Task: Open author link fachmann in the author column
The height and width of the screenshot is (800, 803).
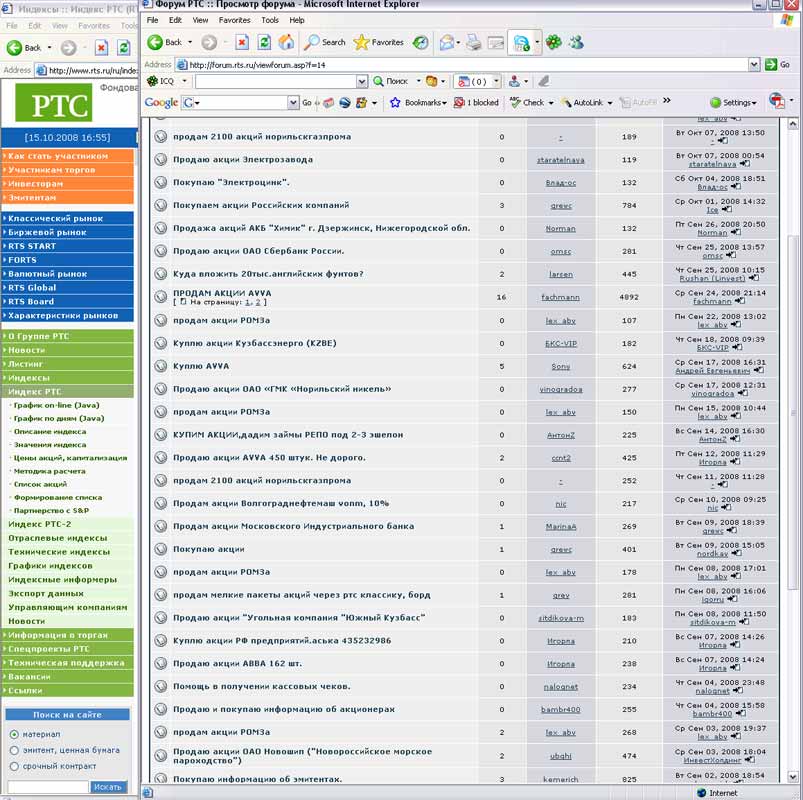Action: click(560, 297)
